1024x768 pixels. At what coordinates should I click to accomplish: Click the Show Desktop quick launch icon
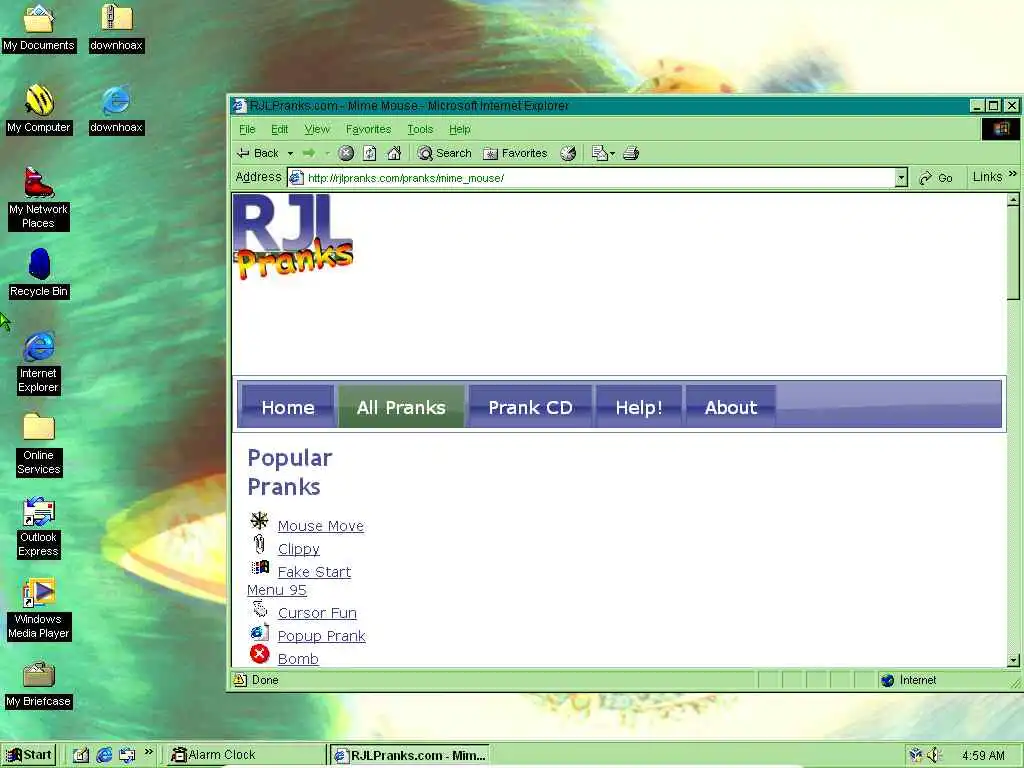(x=80, y=755)
